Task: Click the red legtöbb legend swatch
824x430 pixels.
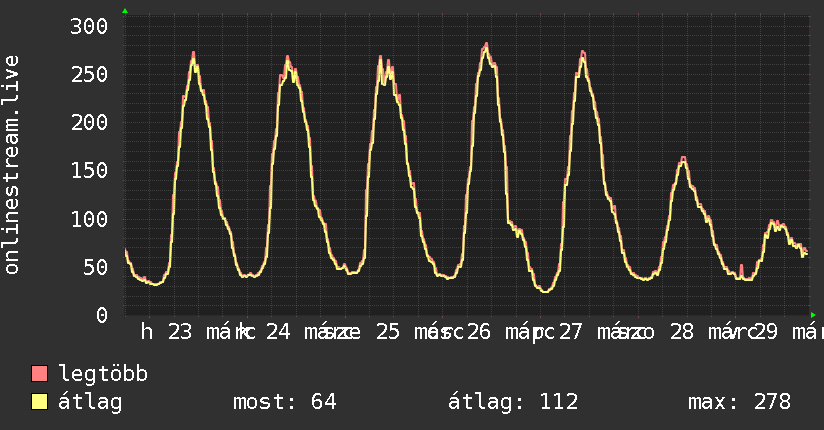Action: point(40,375)
